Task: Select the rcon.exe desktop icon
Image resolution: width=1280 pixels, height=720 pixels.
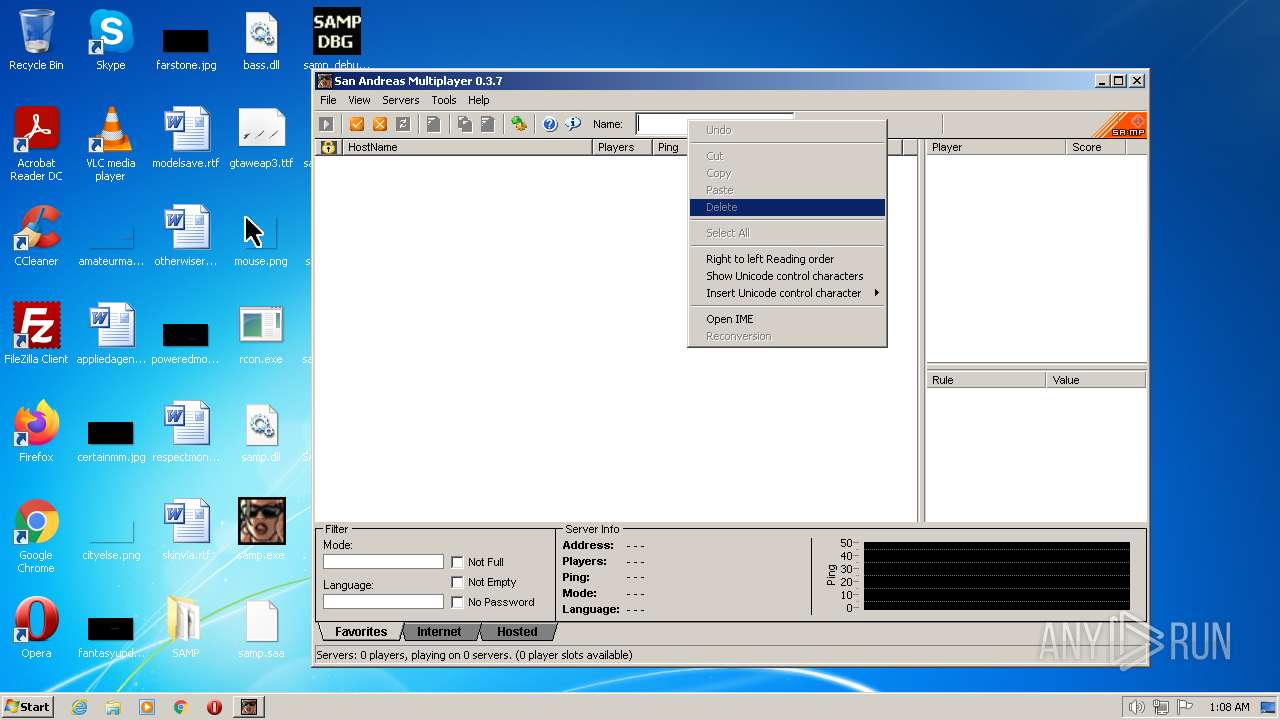Action: (261, 335)
